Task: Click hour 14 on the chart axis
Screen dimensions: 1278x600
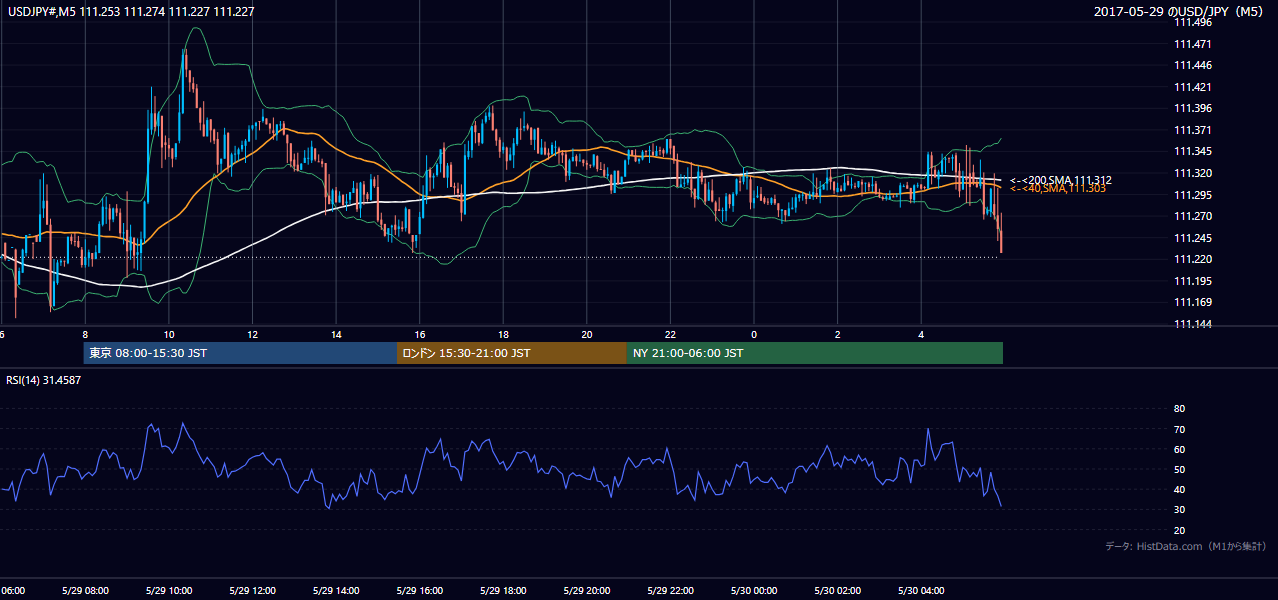Action: point(336,334)
